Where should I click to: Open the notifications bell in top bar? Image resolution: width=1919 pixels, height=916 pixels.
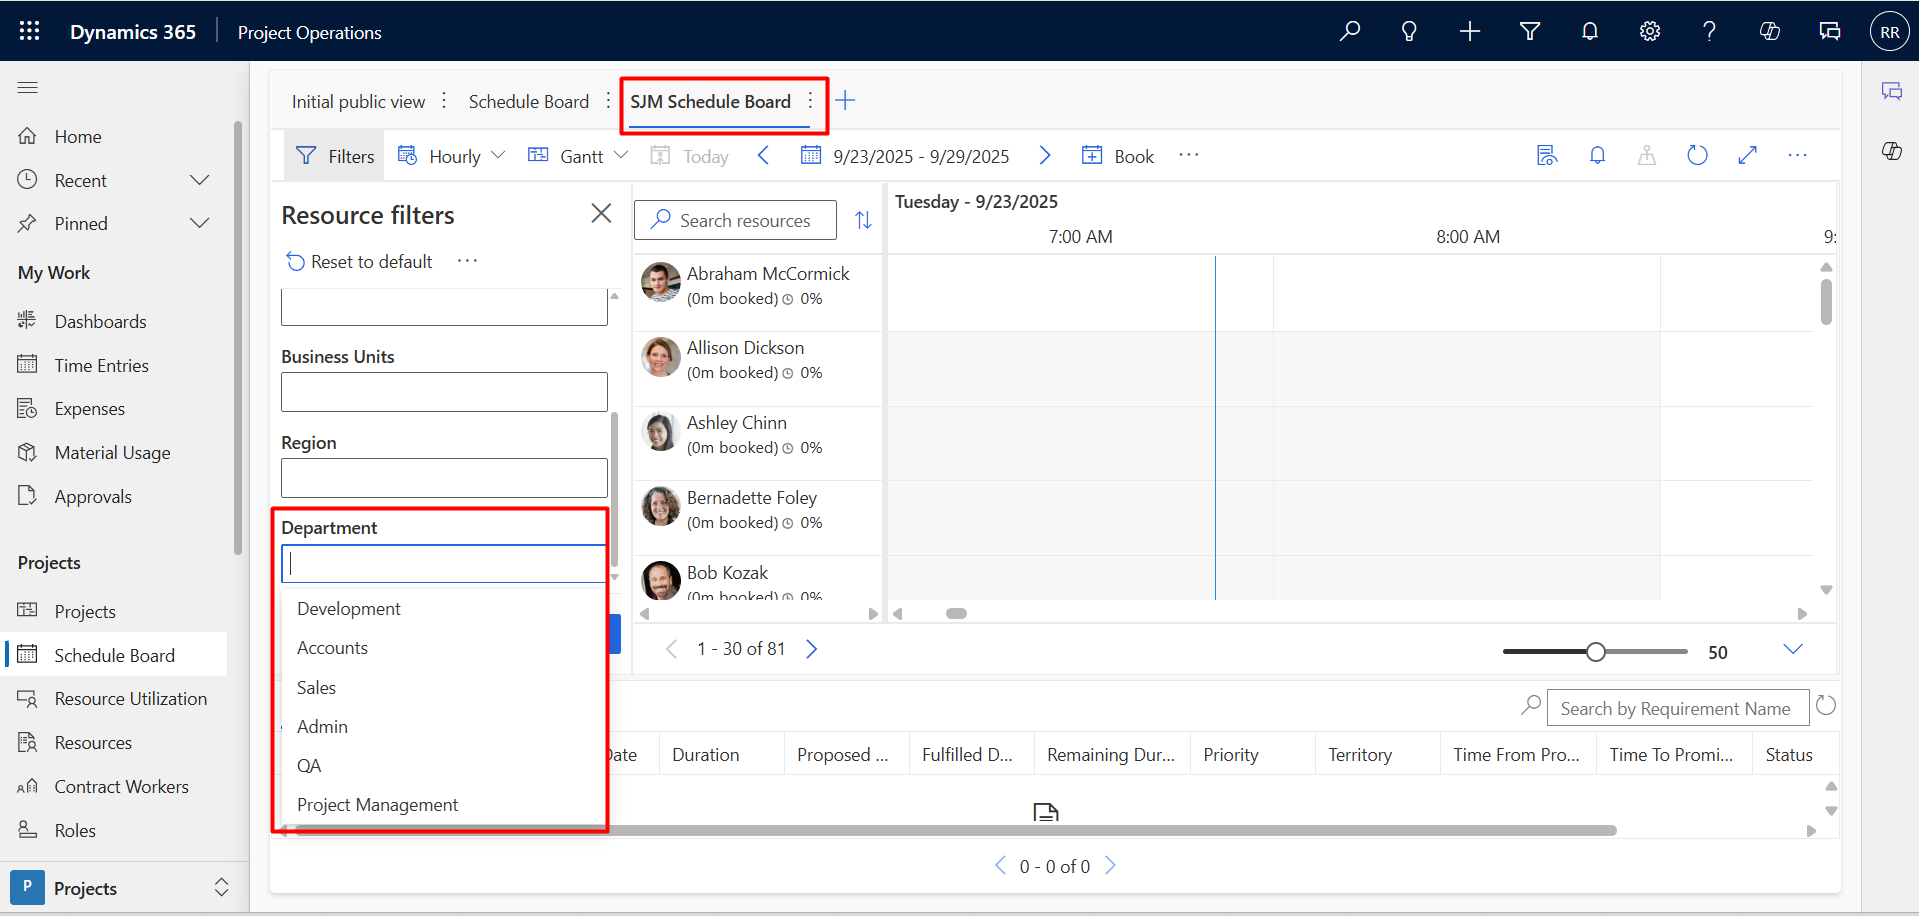click(1589, 32)
